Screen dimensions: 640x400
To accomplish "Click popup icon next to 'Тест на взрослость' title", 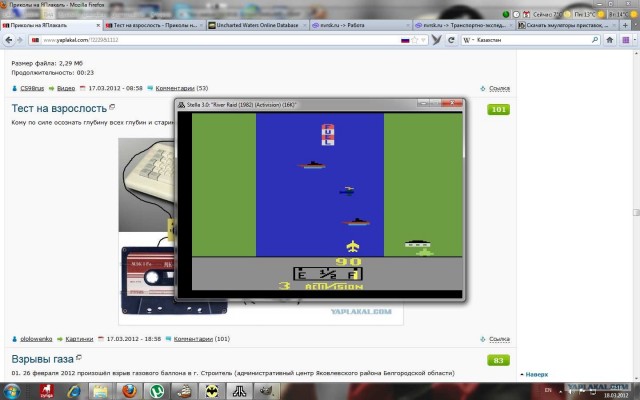I will [112, 107].
